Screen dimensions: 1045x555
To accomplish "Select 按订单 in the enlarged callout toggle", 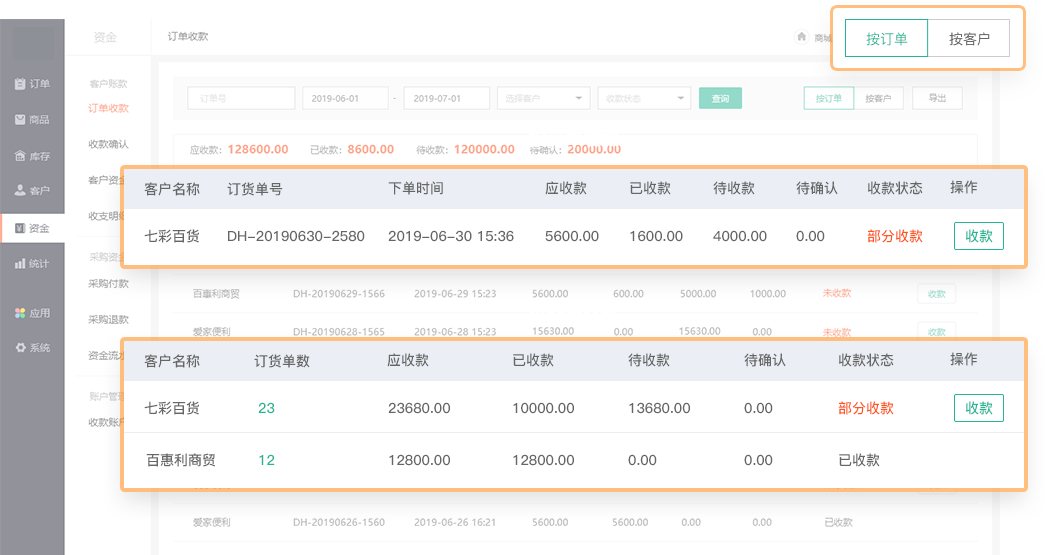I will tap(886, 39).
